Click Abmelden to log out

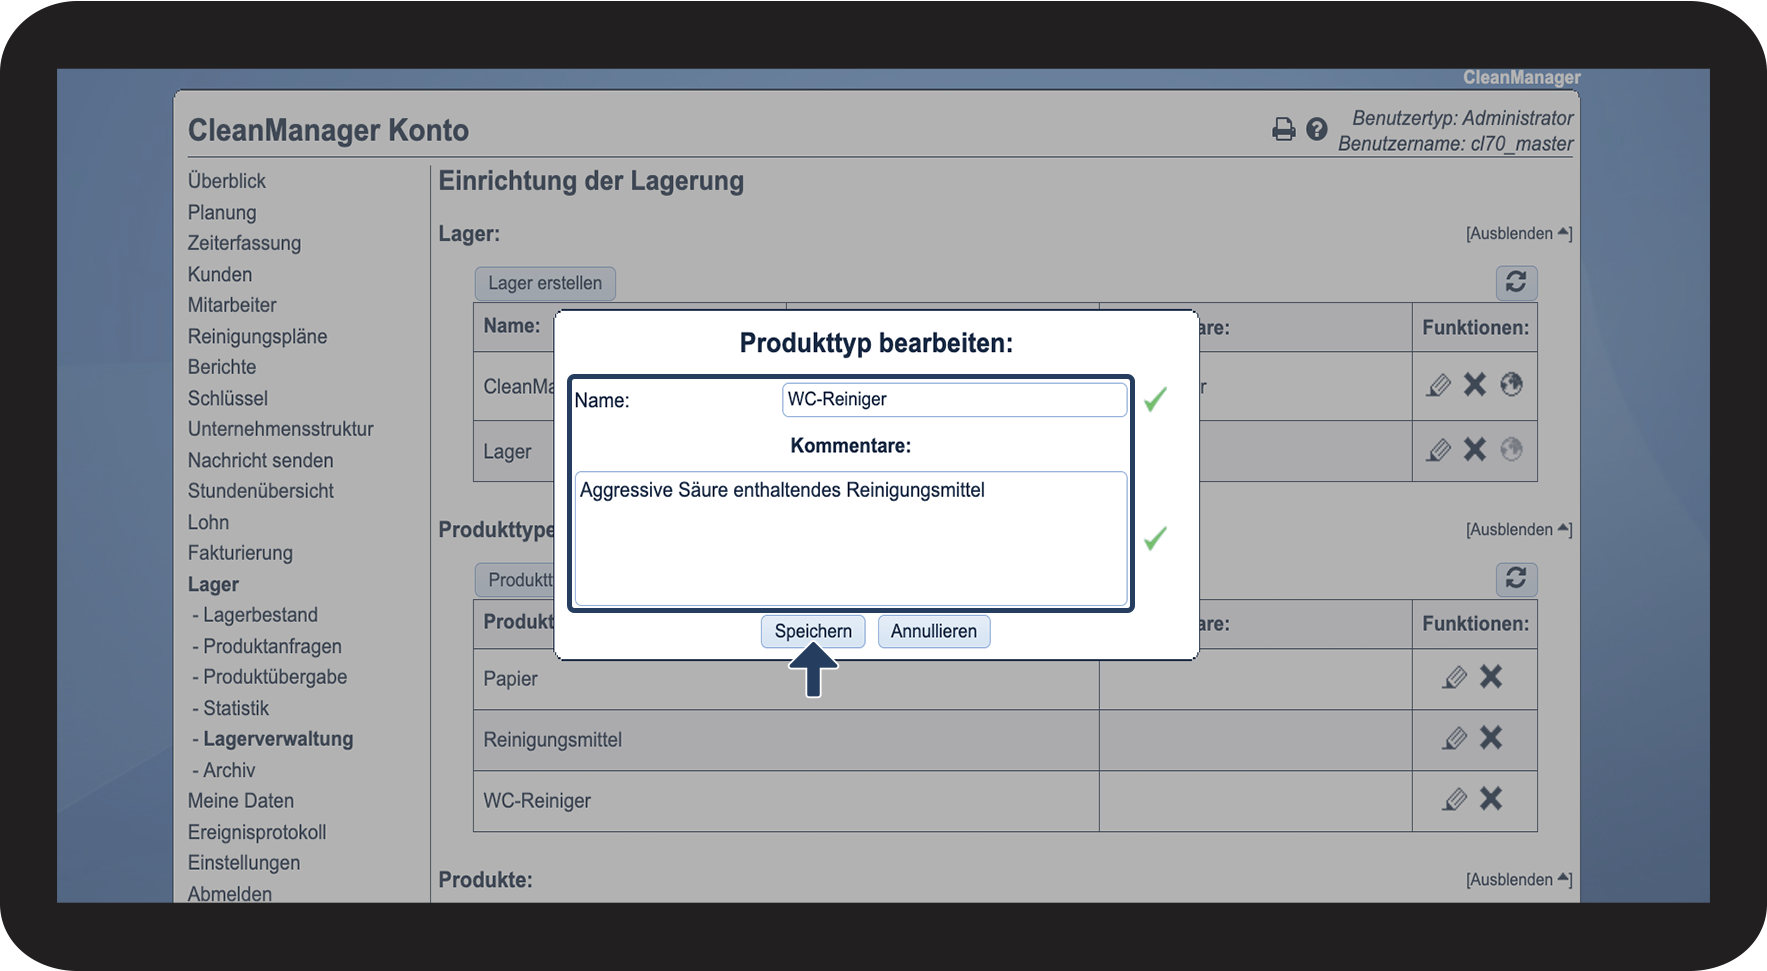point(230,893)
